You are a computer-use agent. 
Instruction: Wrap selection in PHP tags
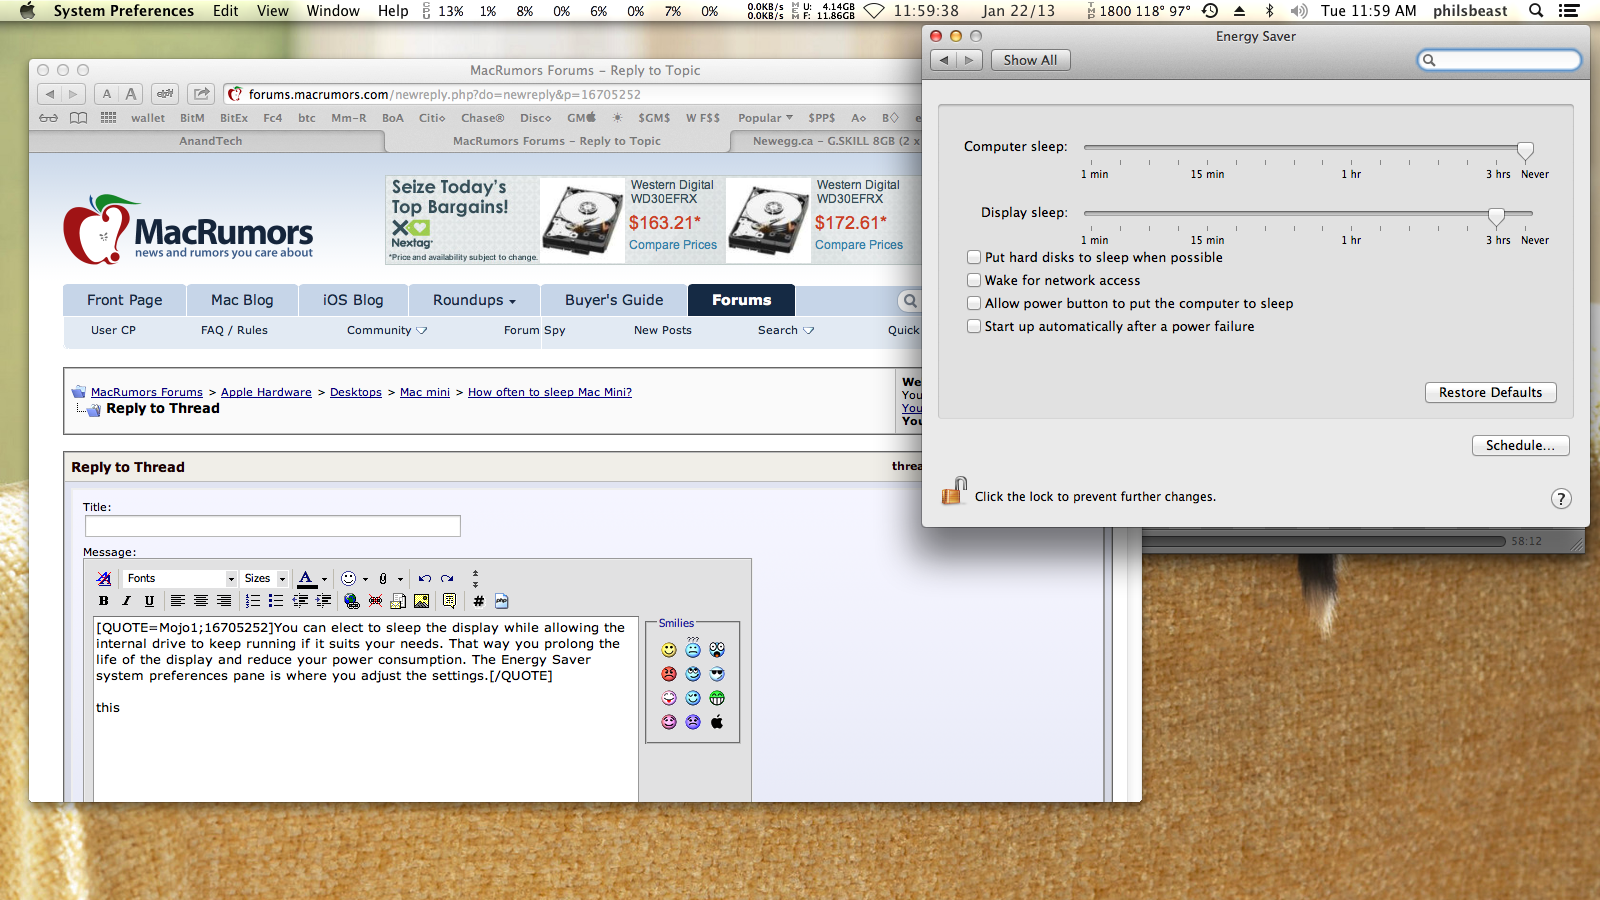pyautogui.click(x=502, y=601)
